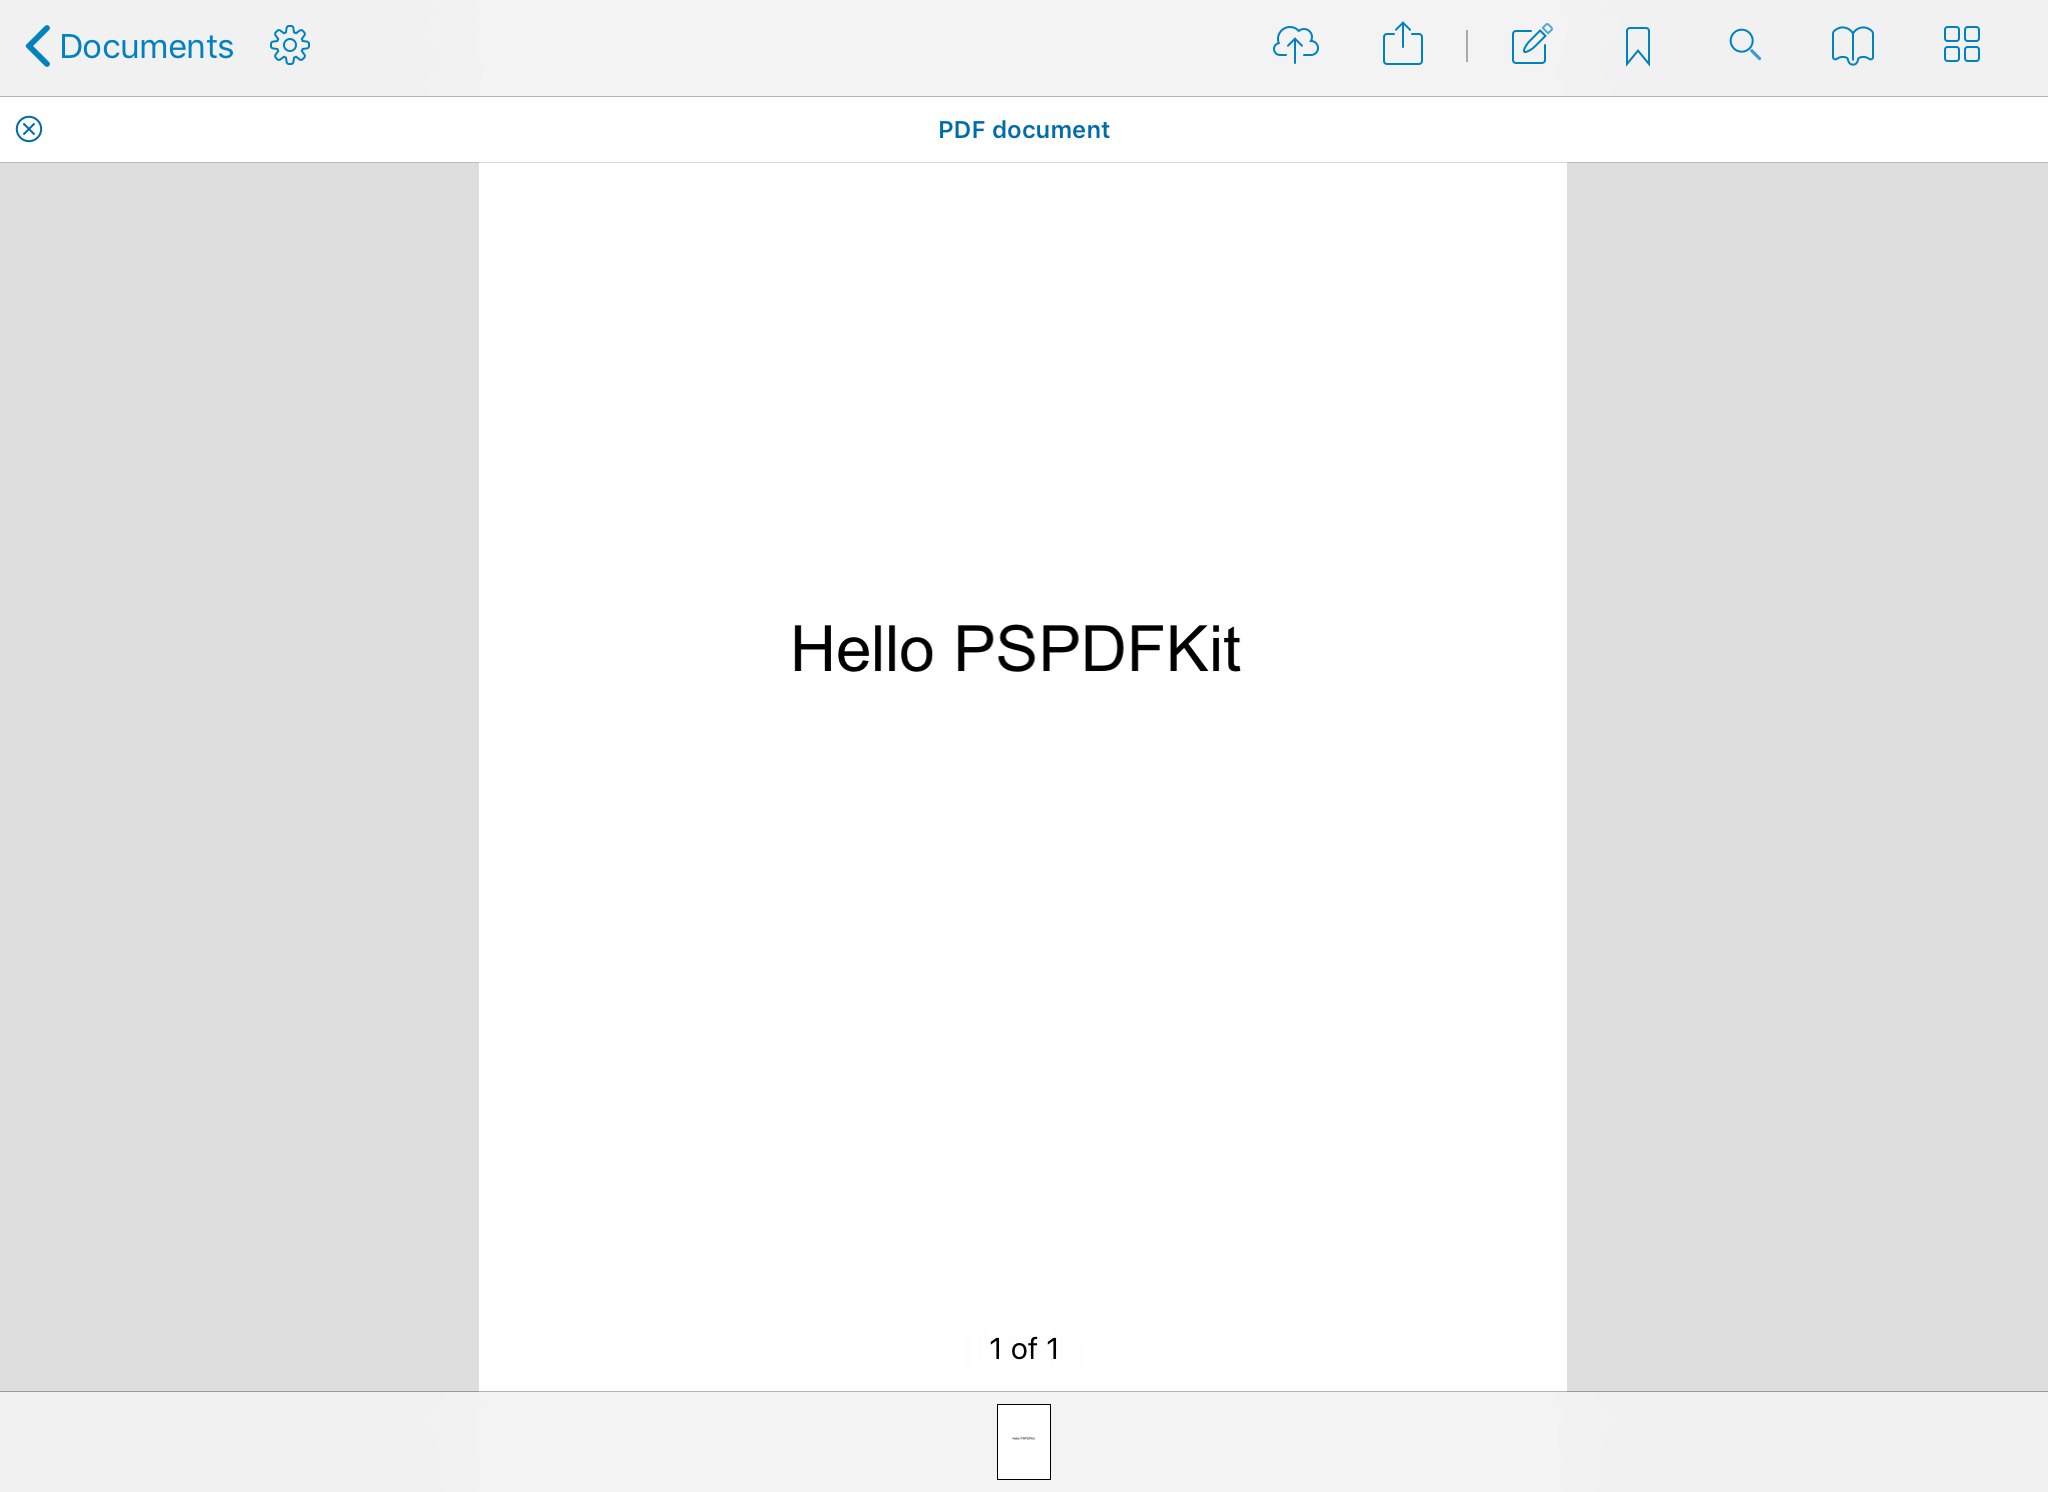Select the PDF document tab title
Image resolution: width=2048 pixels, height=1492 pixels.
pyautogui.click(x=1023, y=130)
